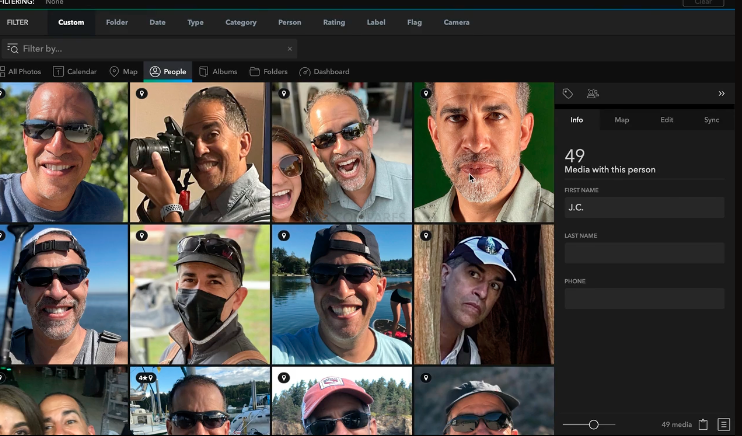The width and height of the screenshot is (742, 436).
Task: Switch to the Albums view
Action: click(x=218, y=72)
